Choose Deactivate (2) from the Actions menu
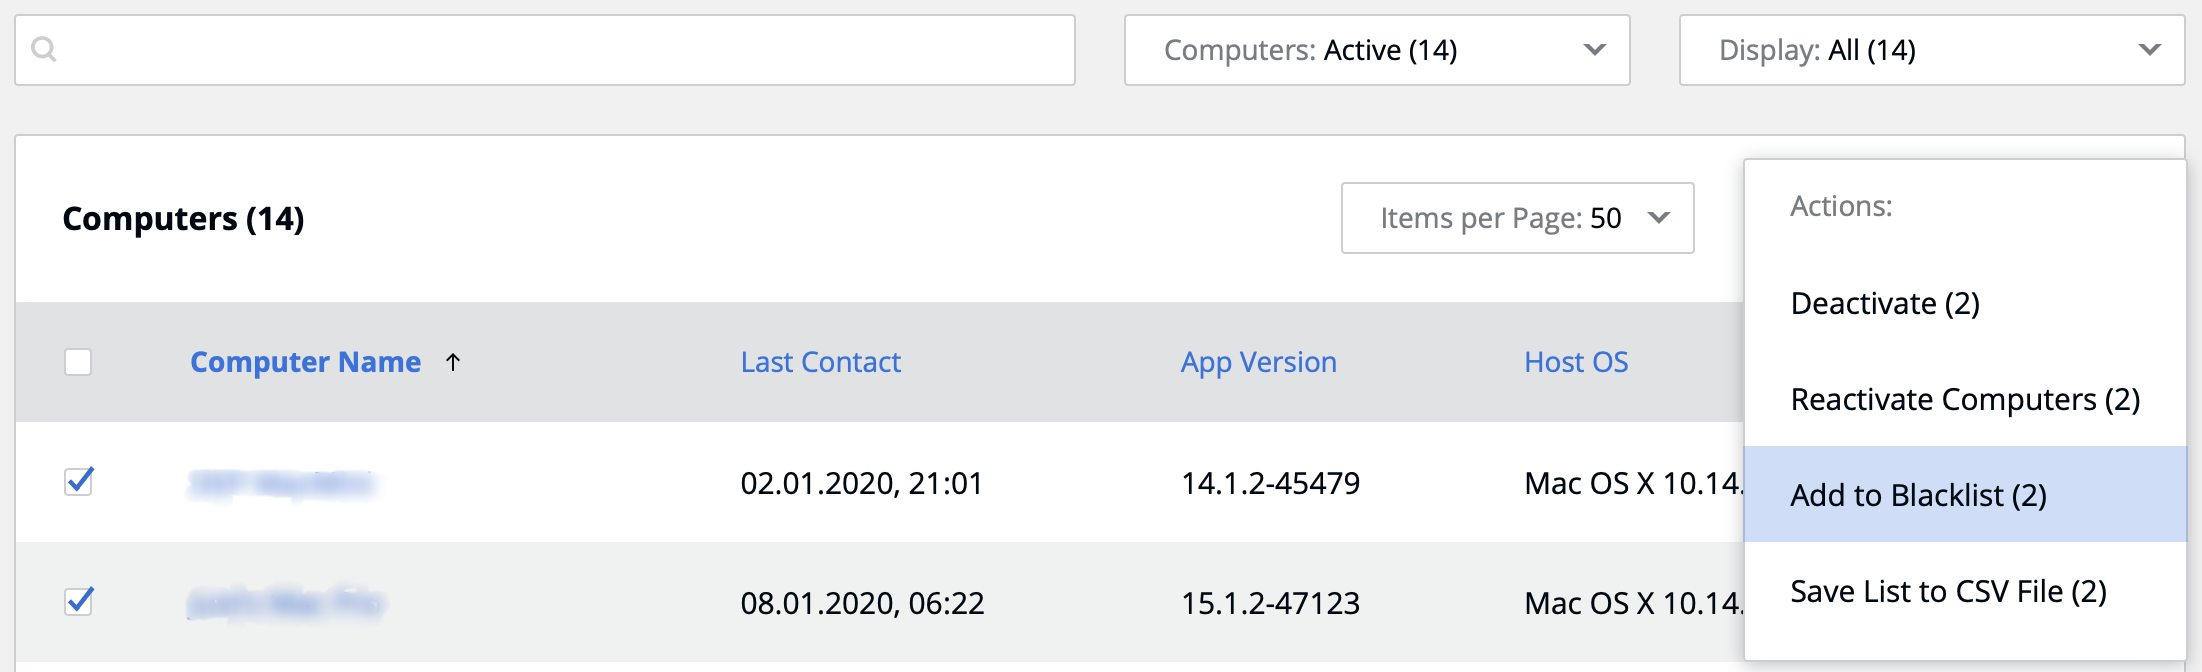 pyautogui.click(x=1884, y=303)
